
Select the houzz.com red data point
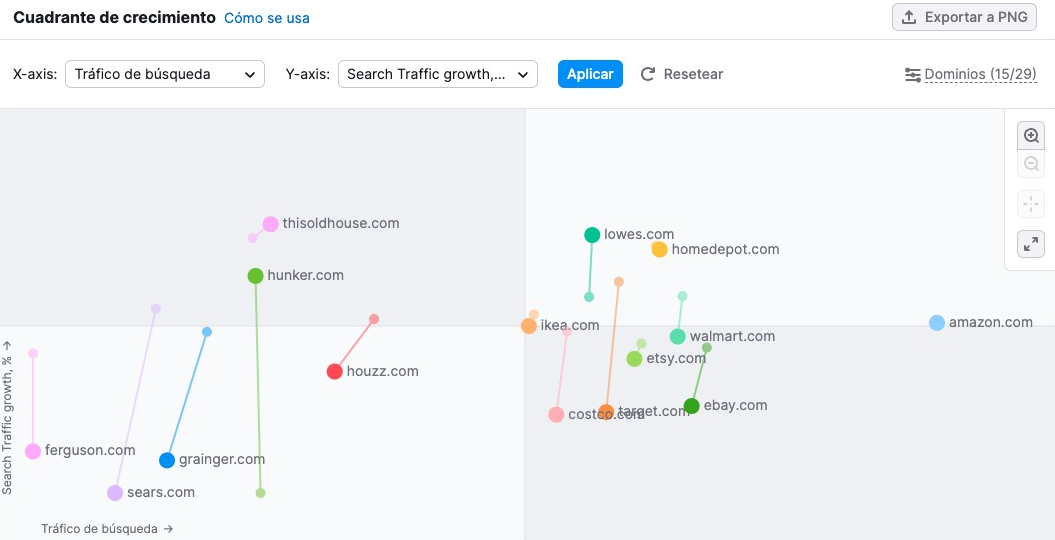tap(335, 372)
